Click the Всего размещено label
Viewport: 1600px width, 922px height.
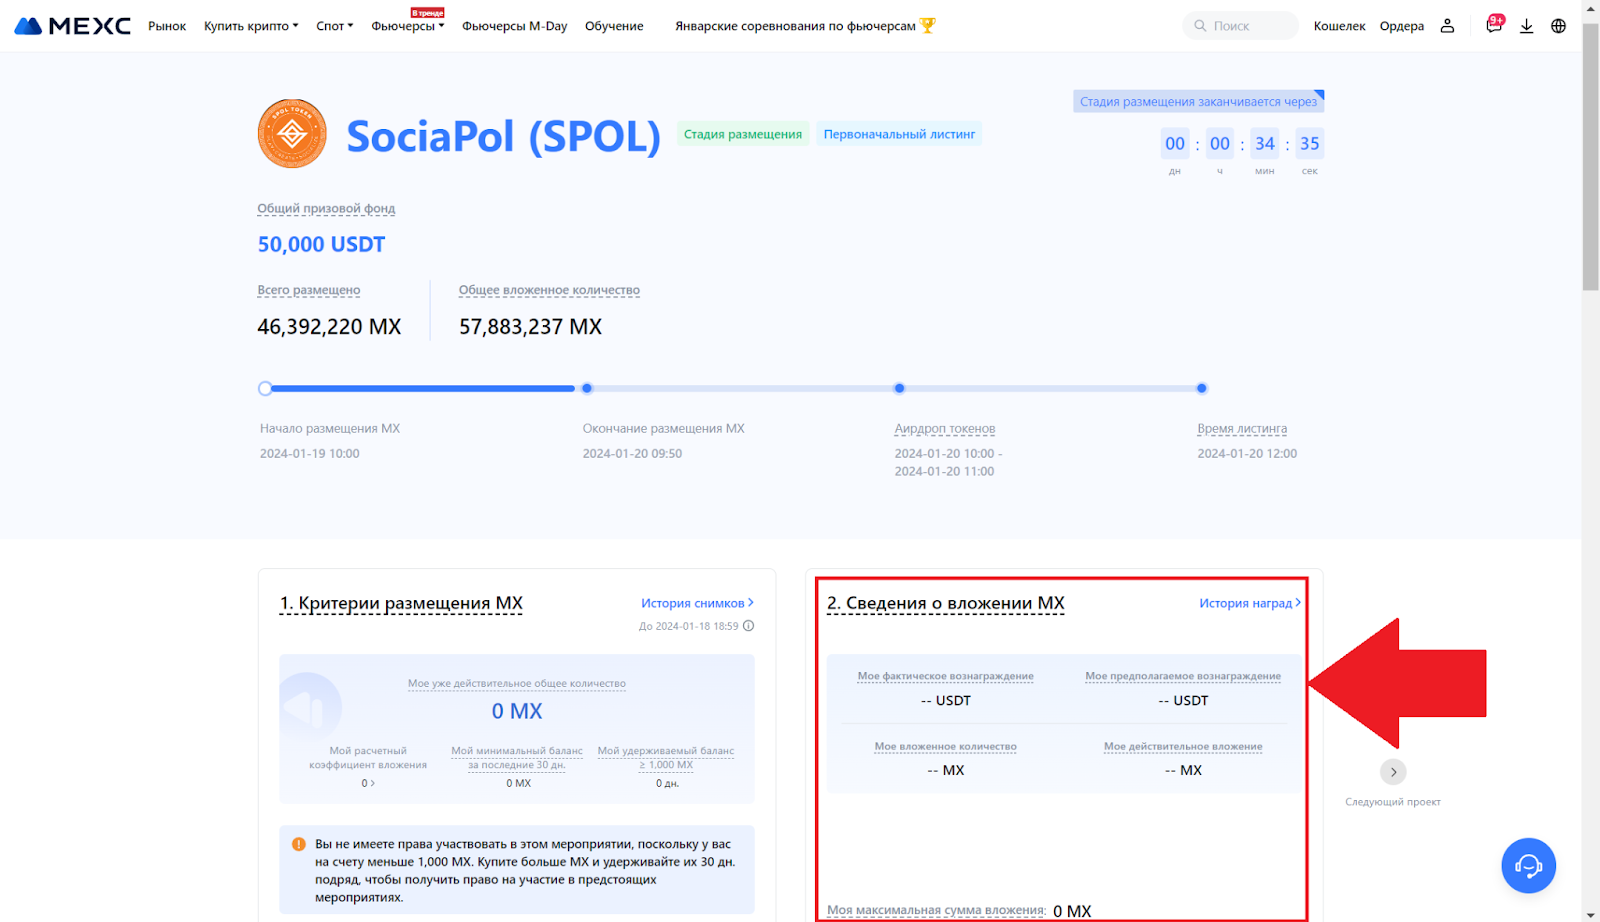click(x=309, y=290)
